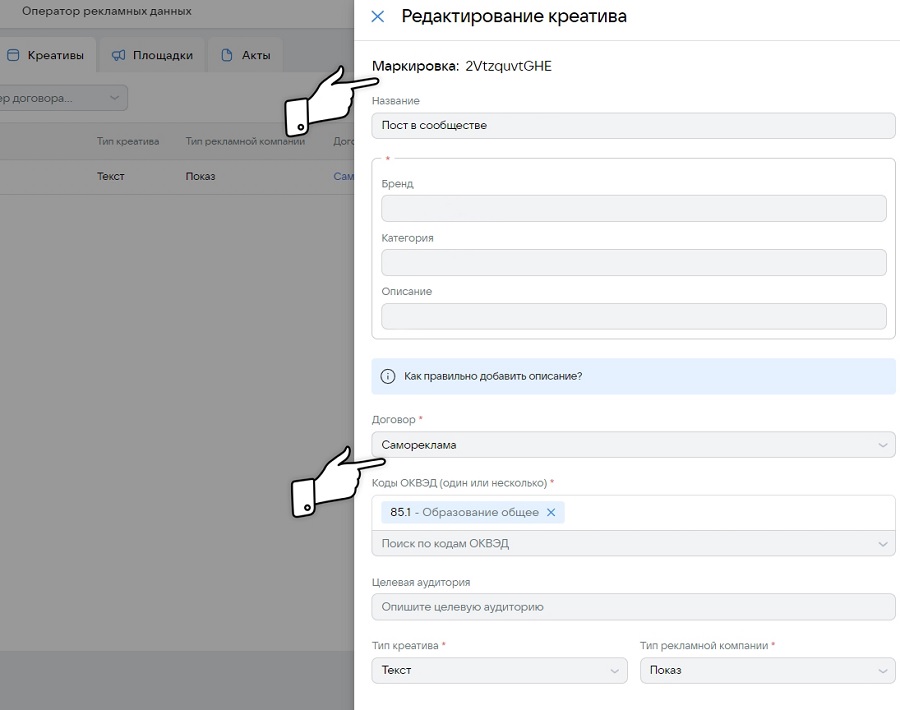Image resolution: width=900 pixels, height=710 pixels.
Task: Expand the Договор dropdown with Самореклама
Action: point(882,445)
